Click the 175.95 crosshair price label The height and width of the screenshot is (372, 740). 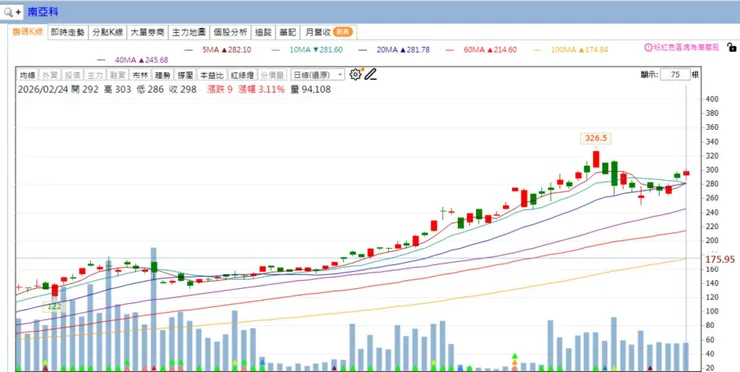720,259
